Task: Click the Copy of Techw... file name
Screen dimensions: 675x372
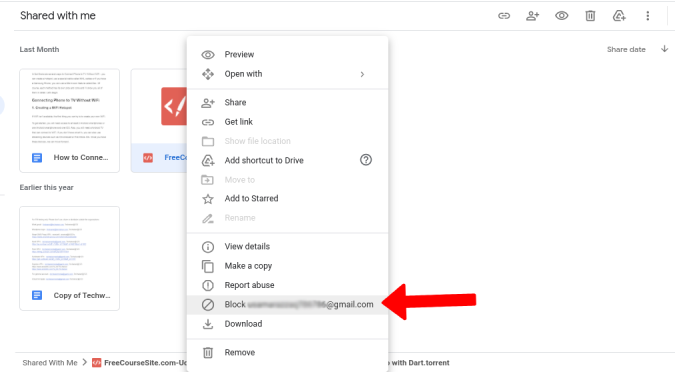Action: click(x=82, y=295)
